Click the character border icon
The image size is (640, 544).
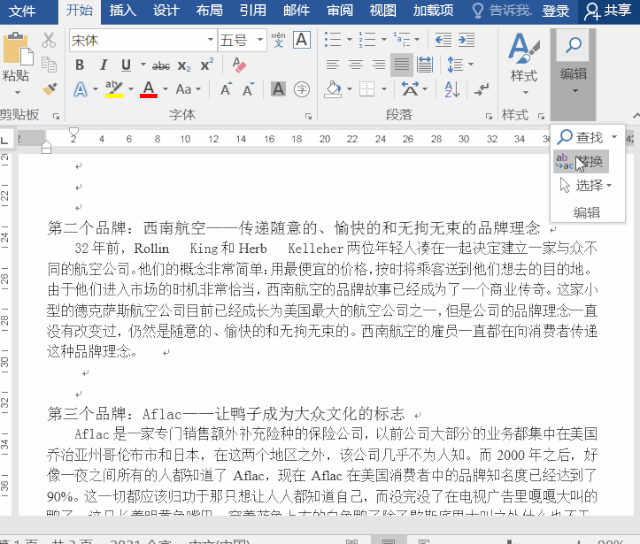302,40
